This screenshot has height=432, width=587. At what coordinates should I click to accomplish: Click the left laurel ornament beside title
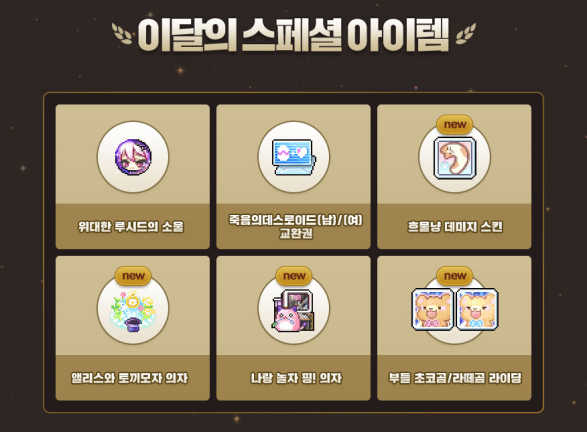tap(122, 33)
